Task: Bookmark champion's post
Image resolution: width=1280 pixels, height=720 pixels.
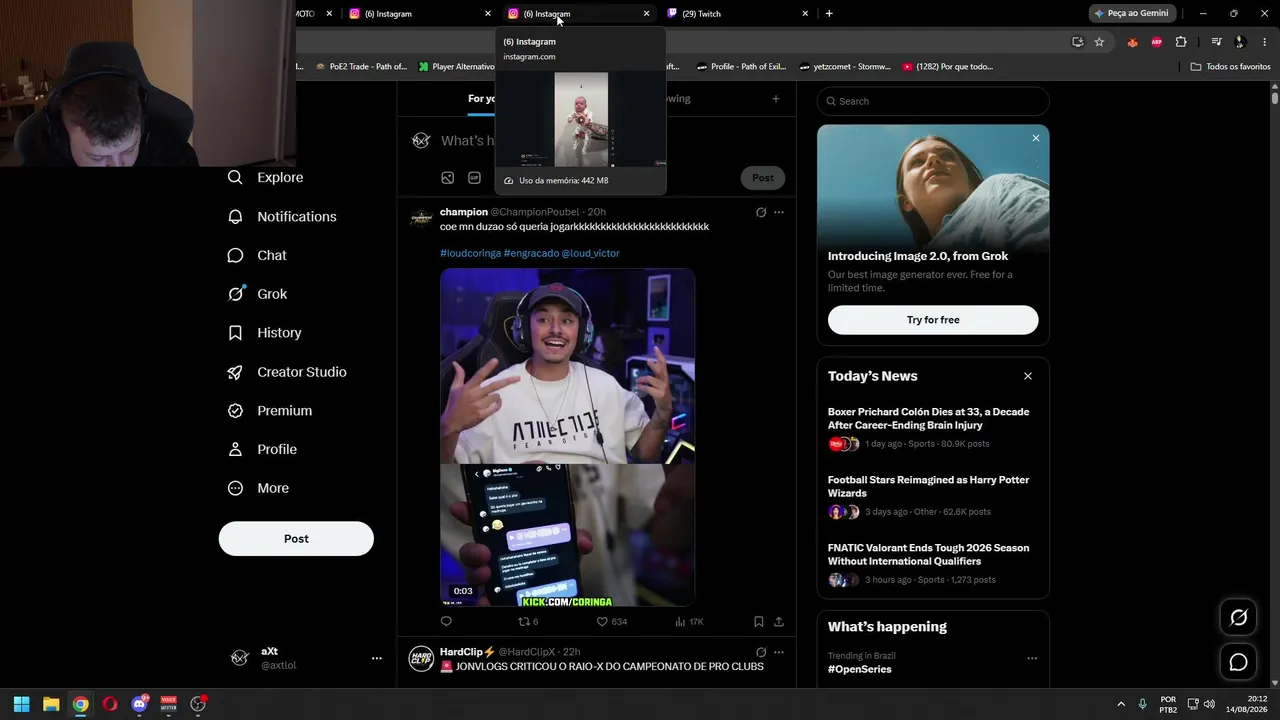Action: tap(759, 621)
